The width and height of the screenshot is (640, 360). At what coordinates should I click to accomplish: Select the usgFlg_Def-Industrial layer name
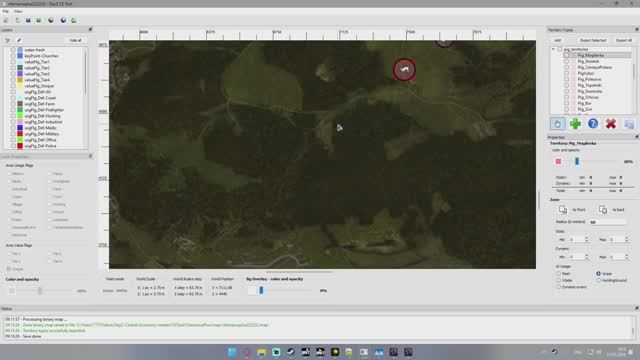tap(43, 122)
